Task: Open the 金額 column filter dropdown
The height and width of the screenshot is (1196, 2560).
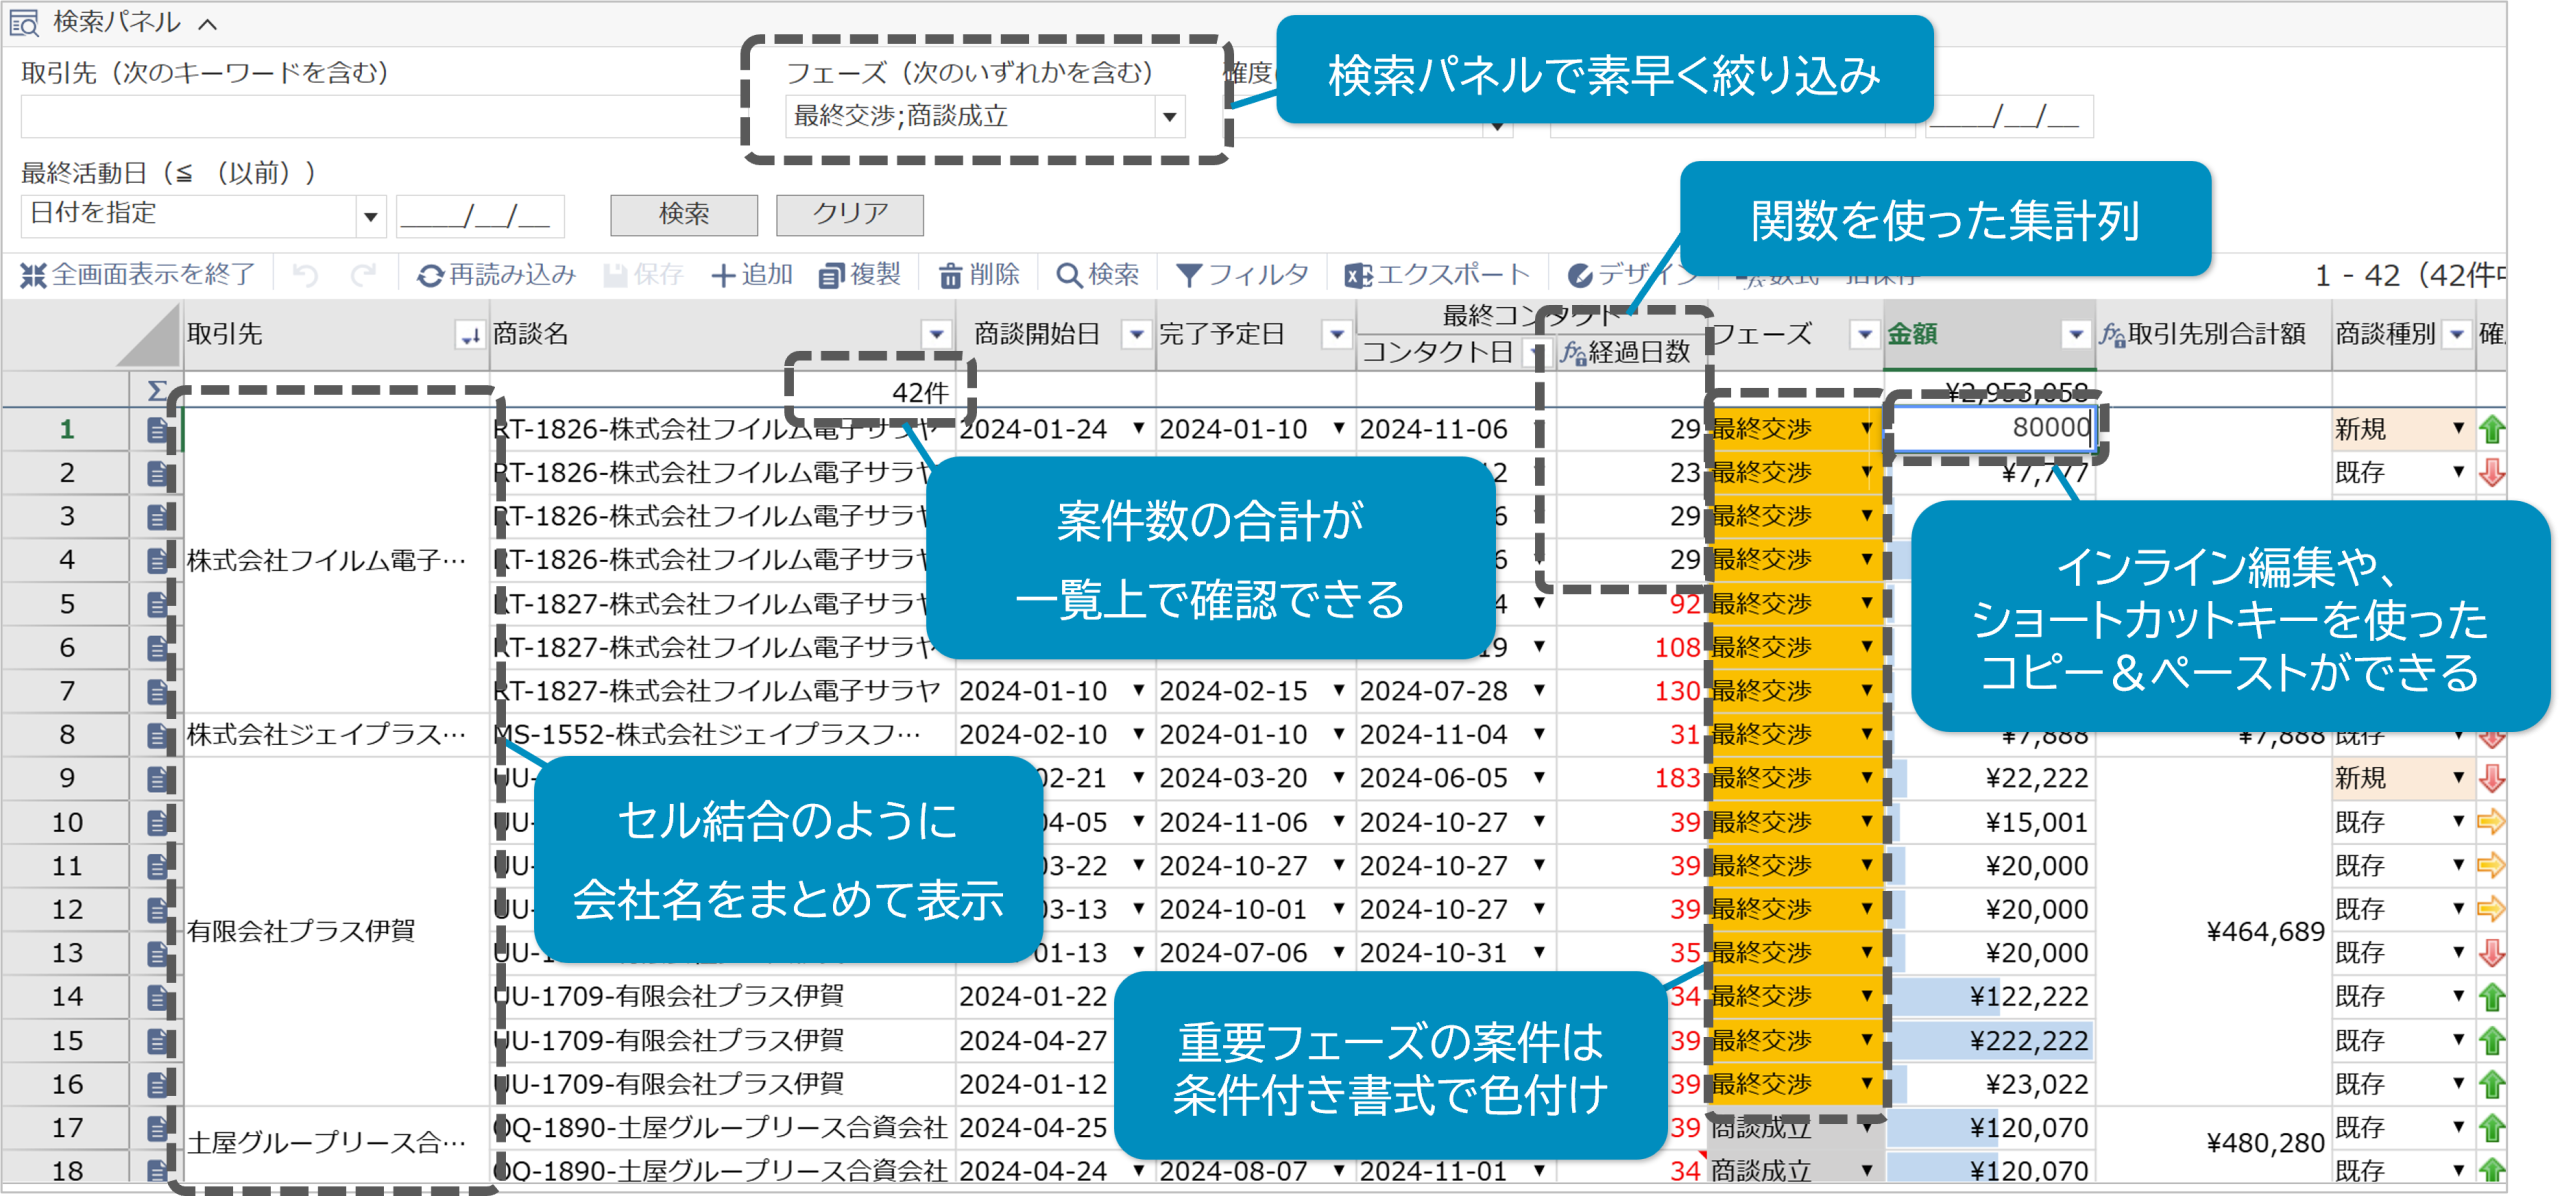Action: click(x=2077, y=335)
